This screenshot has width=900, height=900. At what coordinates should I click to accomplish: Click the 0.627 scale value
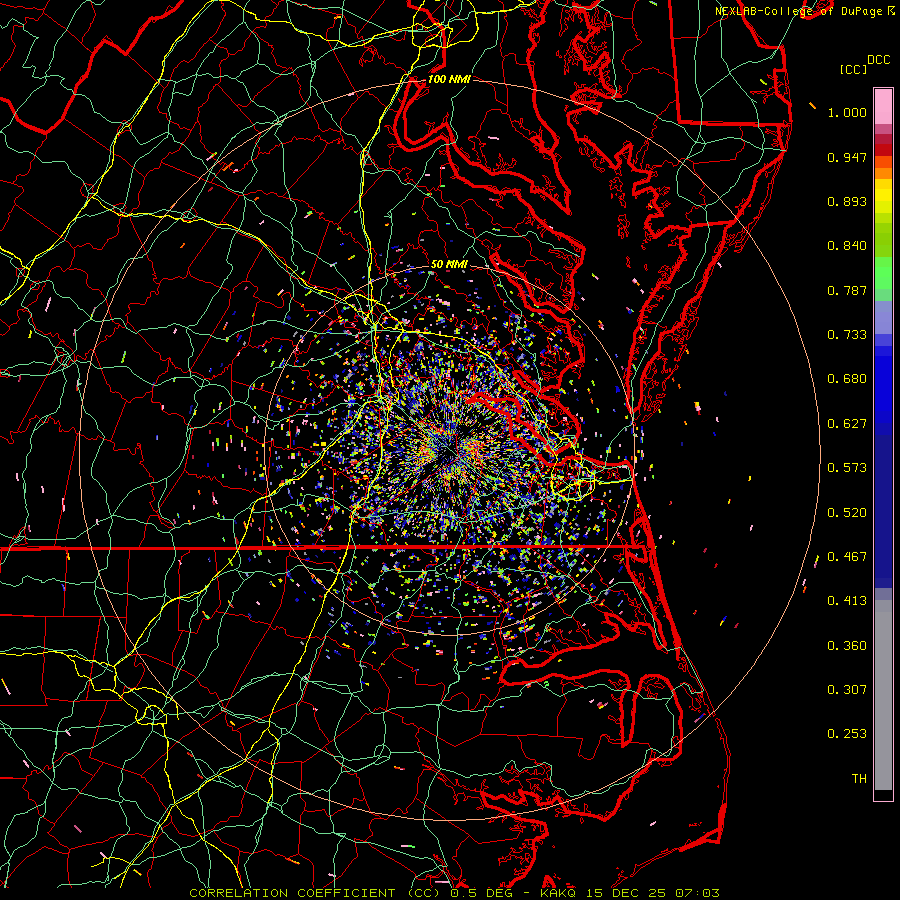point(847,424)
